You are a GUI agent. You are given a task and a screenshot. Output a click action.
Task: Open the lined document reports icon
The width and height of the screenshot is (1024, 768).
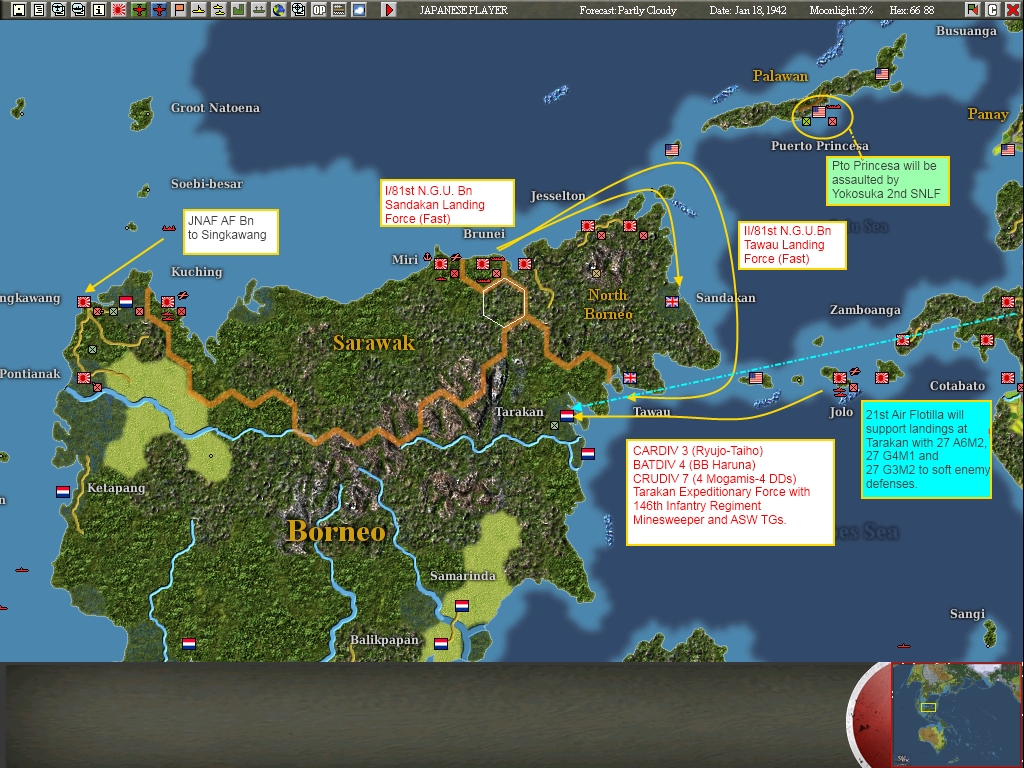click(39, 10)
